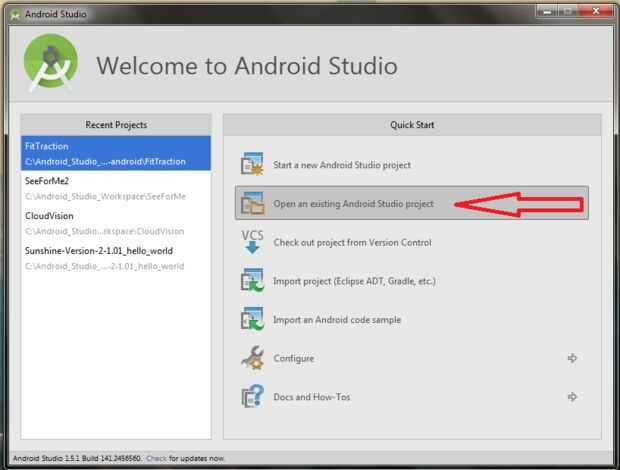This screenshot has height=470, width=620.
Task: Click the Import project icon
Action: coord(252,281)
